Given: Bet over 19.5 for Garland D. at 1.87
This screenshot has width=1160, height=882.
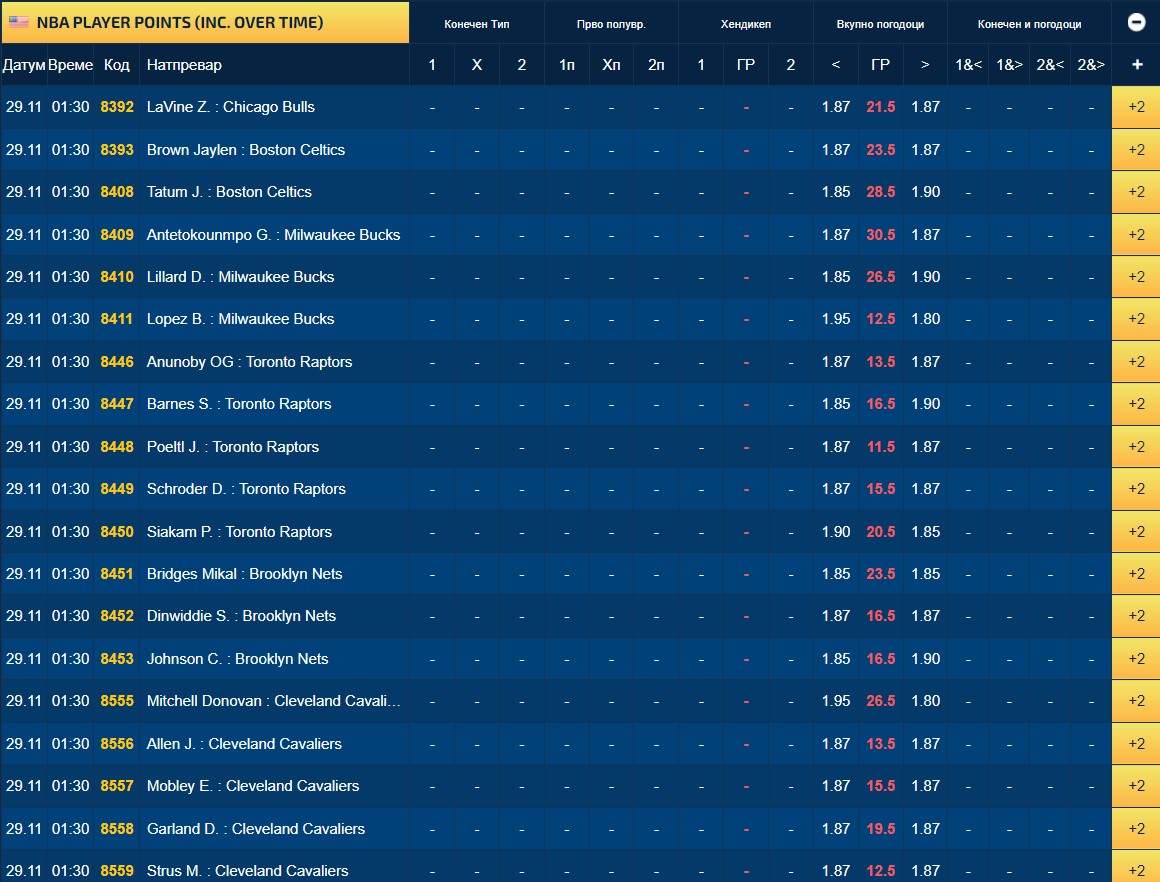Looking at the screenshot, I should pos(925,829).
